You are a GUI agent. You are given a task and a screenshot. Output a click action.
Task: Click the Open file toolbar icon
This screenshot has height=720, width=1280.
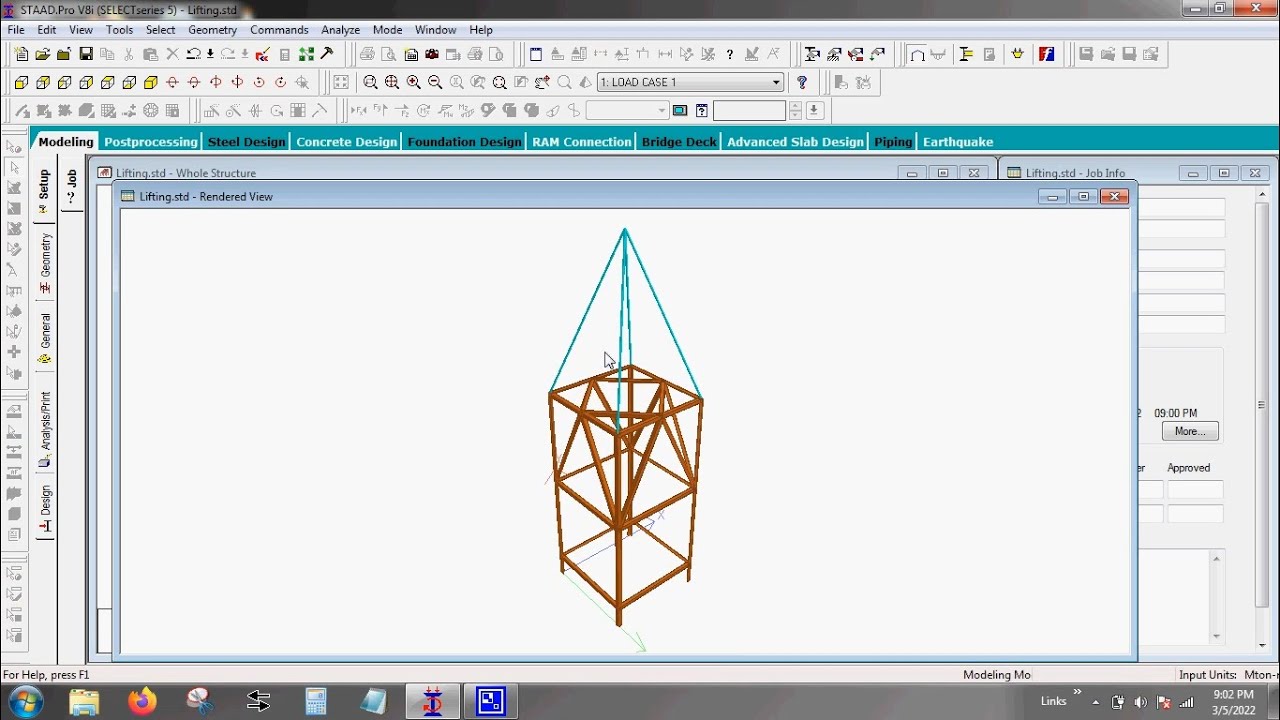(43, 54)
